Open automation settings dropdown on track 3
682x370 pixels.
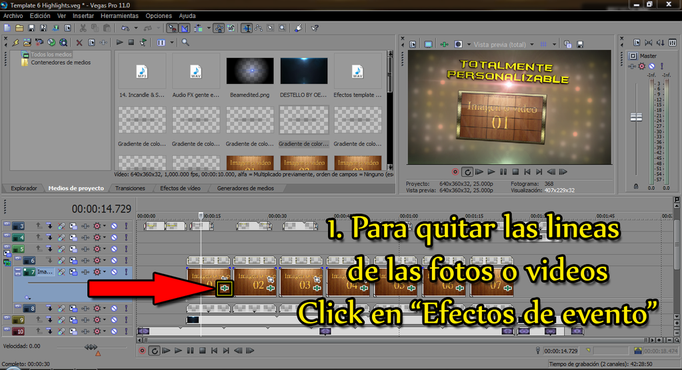coord(104,226)
